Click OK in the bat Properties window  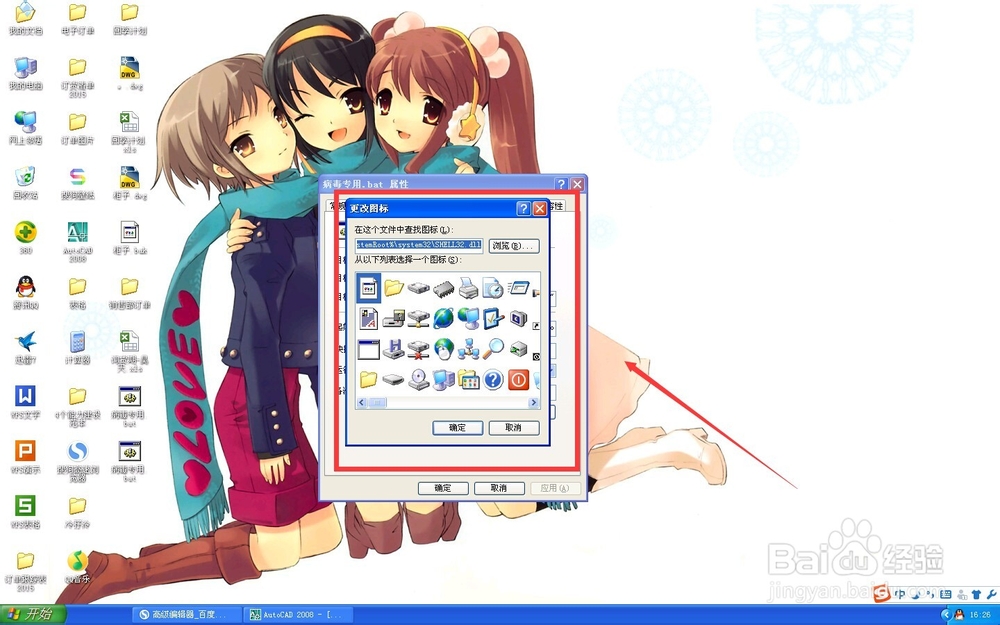pyautogui.click(x=443, y=488)
